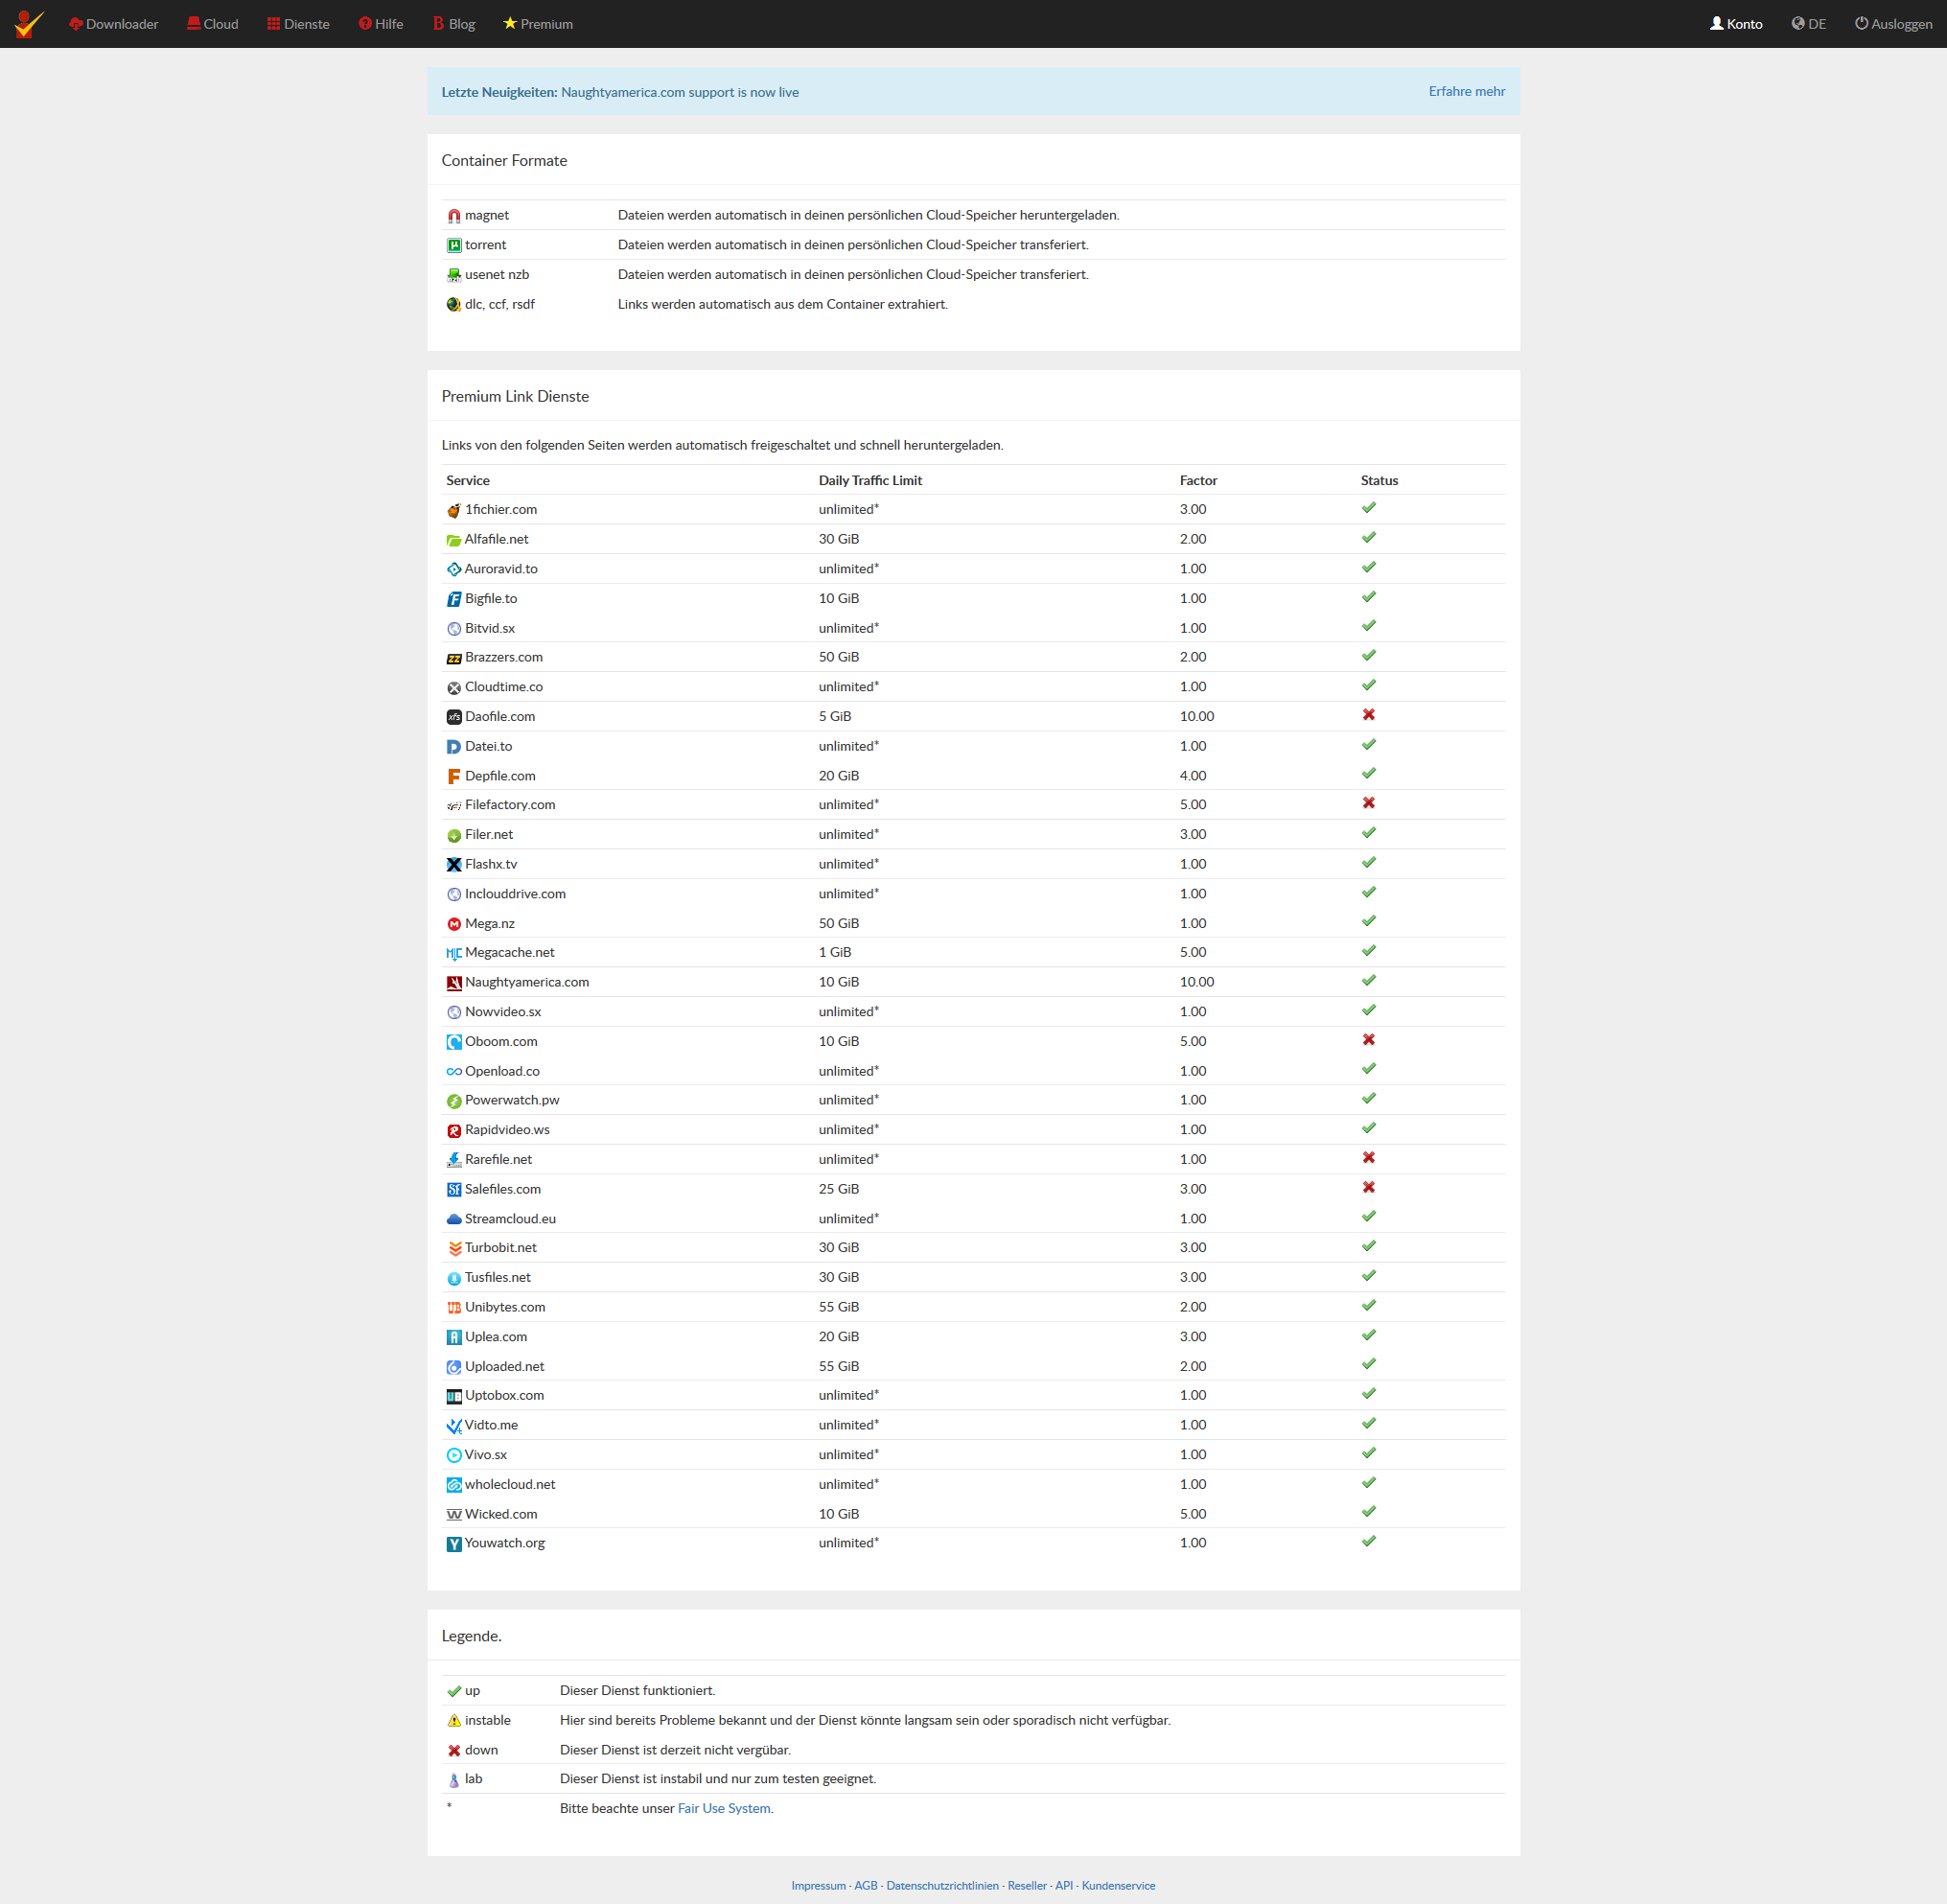Click the green check status for 1fichier.com
The width and height of the screenshot is (1947, 1904).
(1368, 508)
